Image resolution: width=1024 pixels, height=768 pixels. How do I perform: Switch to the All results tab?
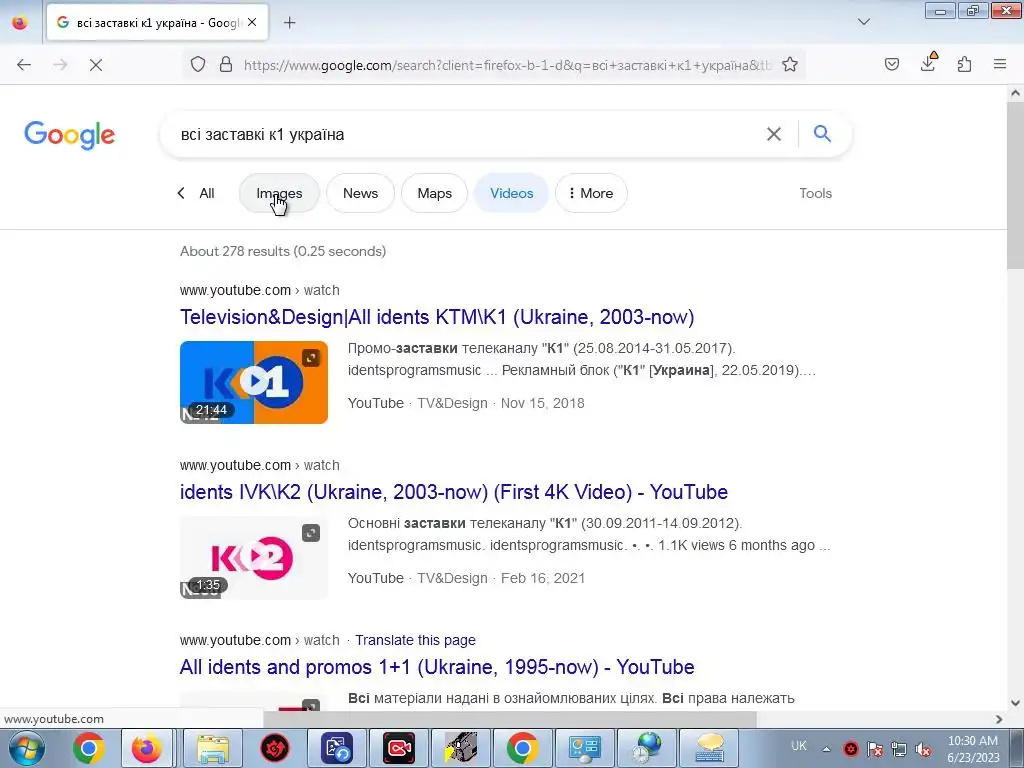(206, 193)
